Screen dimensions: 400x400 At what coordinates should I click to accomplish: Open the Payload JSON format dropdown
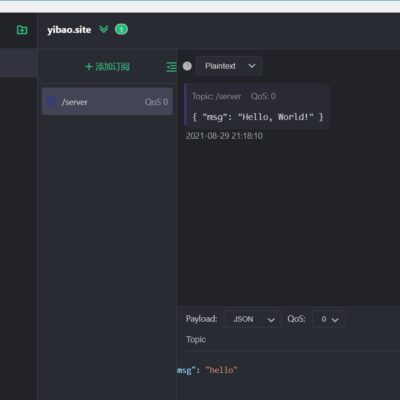(x=253, y=319)
